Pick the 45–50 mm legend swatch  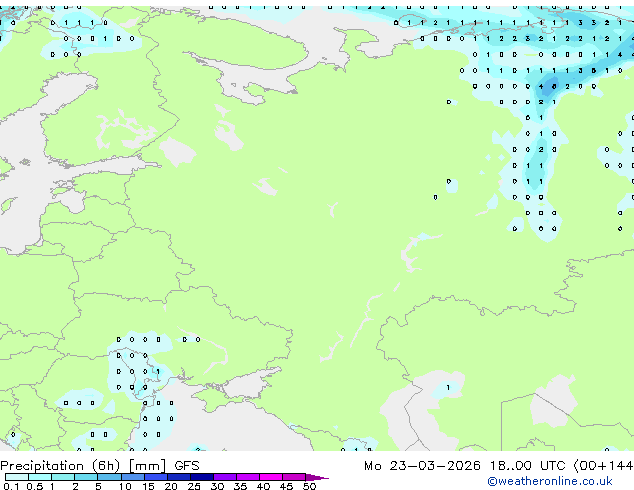pyautogui.click(x=294, y=477)
